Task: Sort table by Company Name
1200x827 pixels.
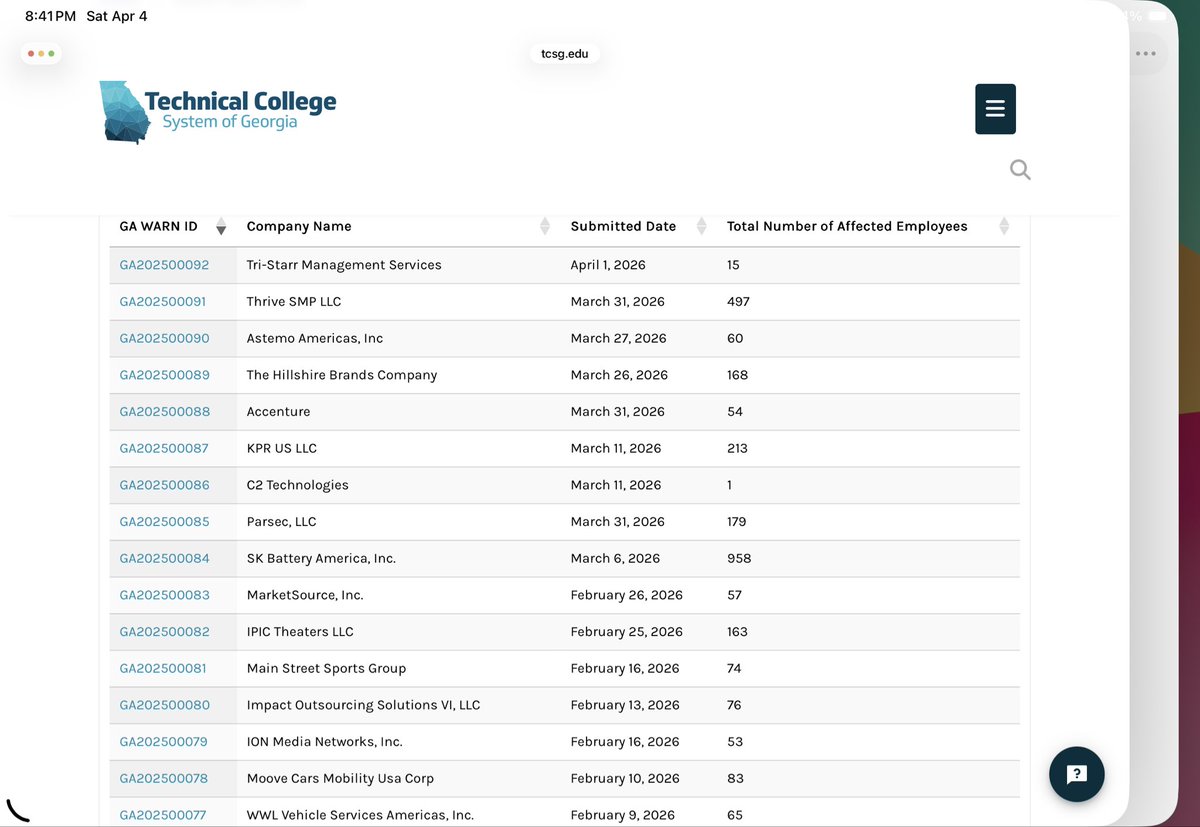Action: tap(398, 226)
